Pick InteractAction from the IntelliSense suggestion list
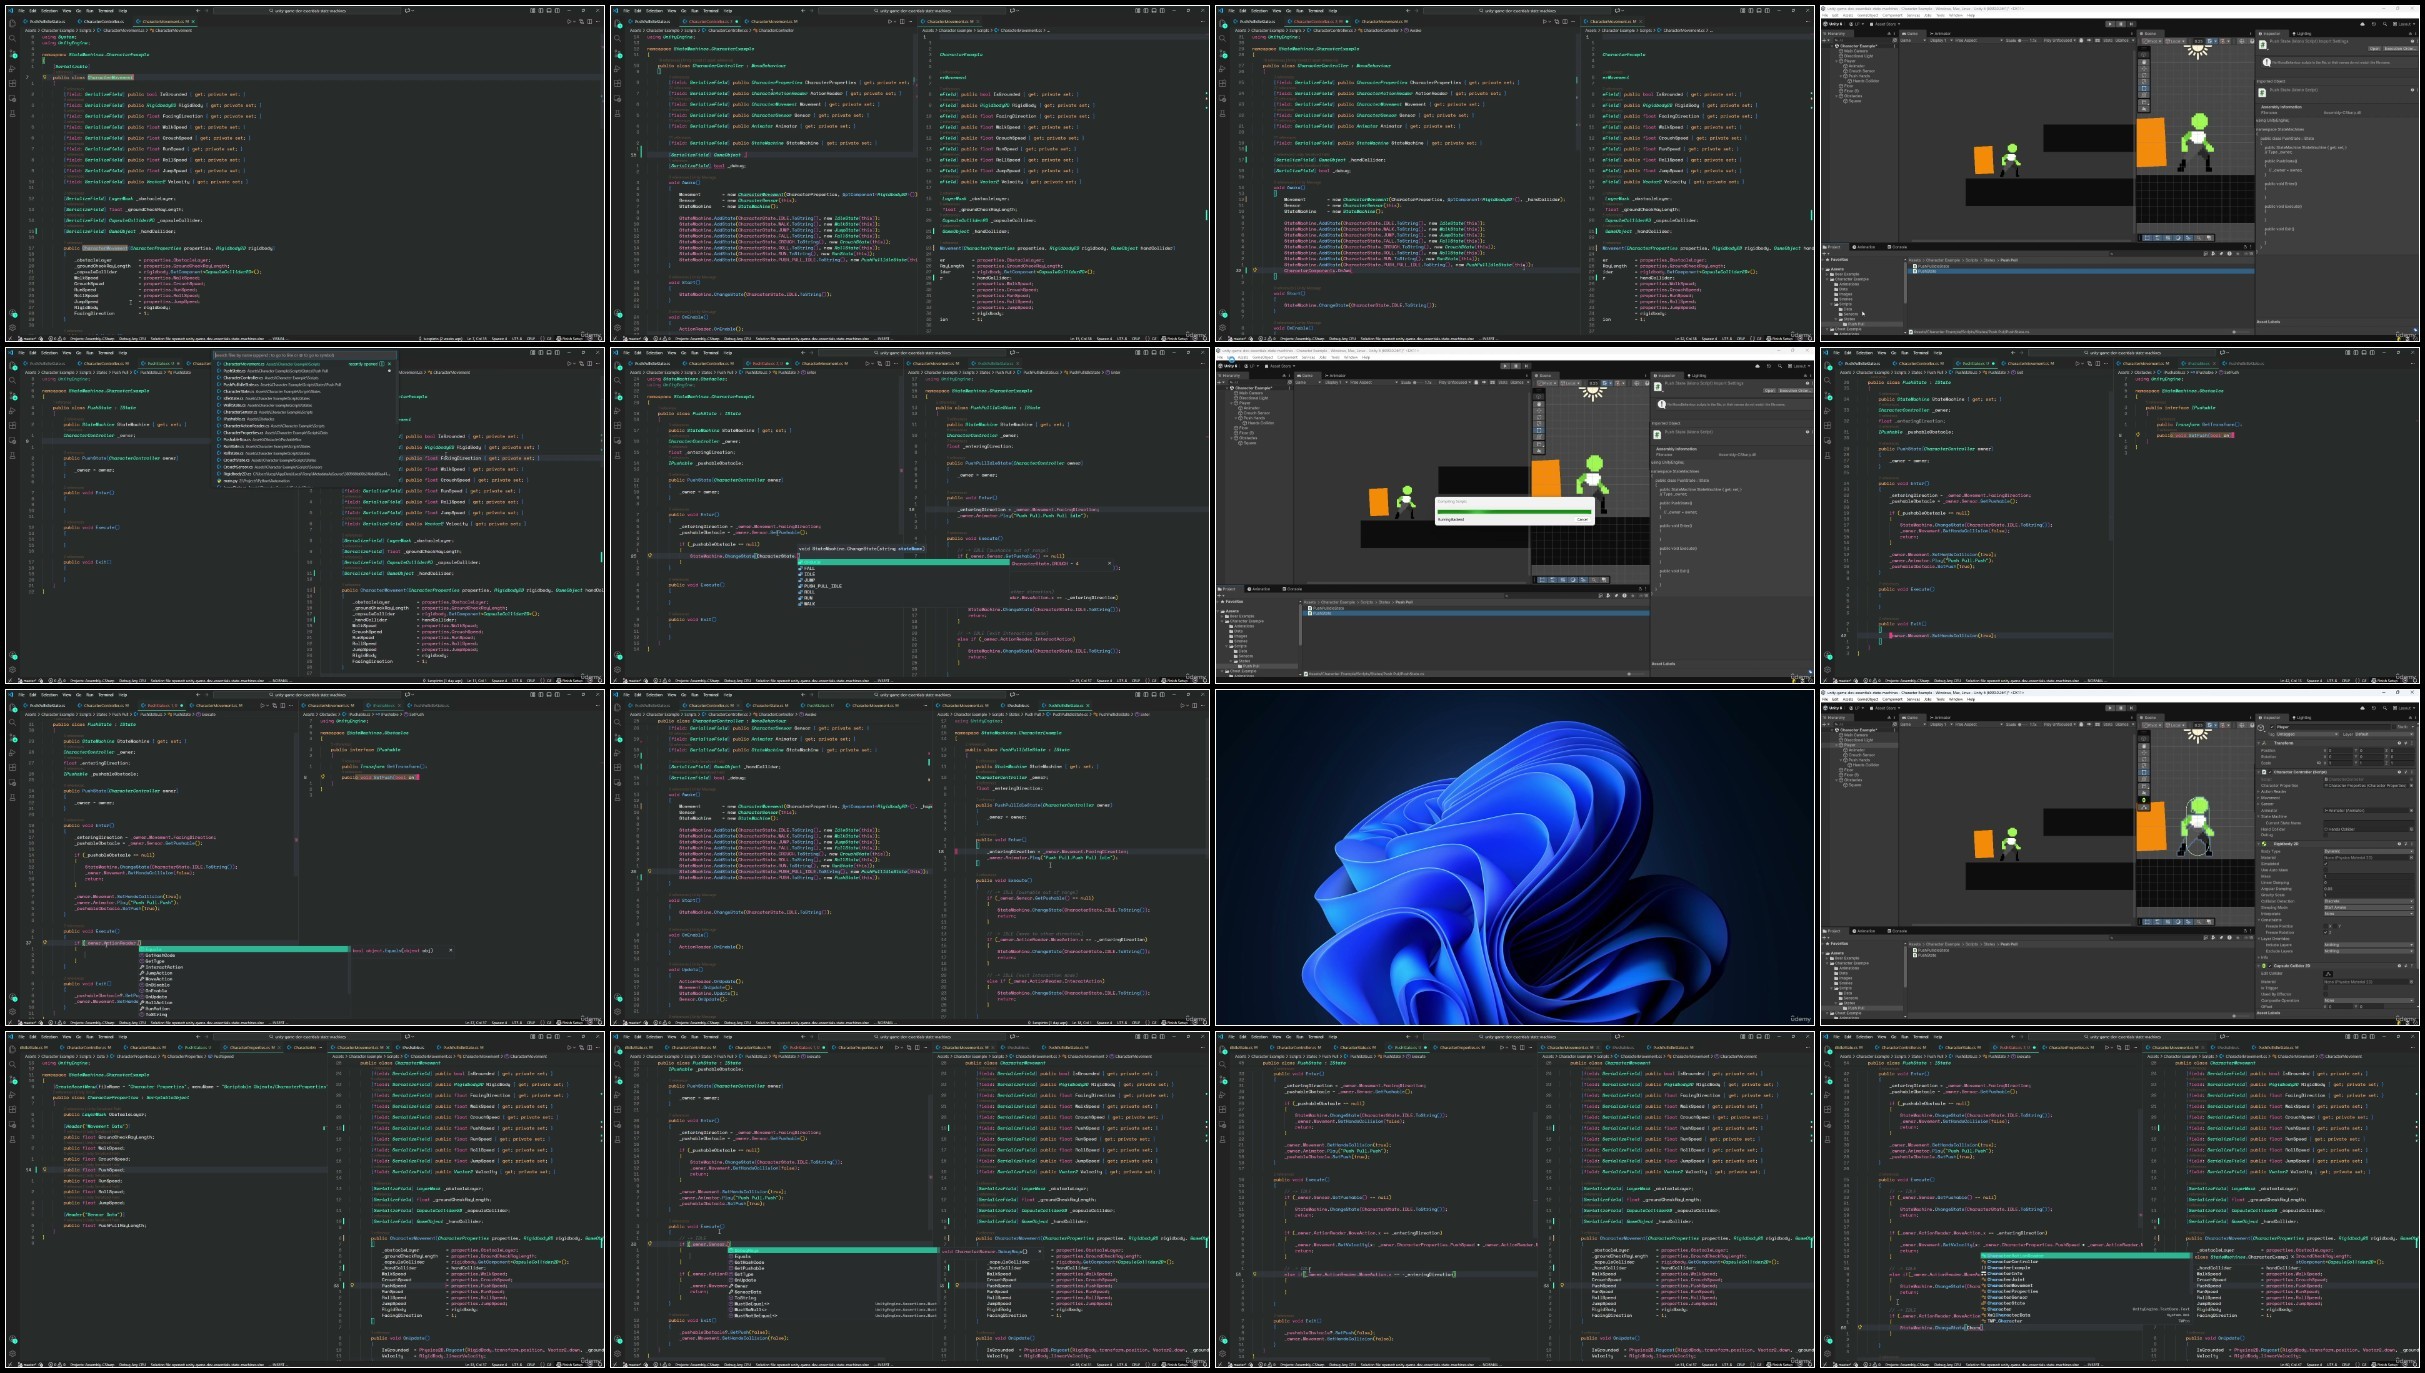The height and width of the screenshot is (1373, 2425). (164, 967)
